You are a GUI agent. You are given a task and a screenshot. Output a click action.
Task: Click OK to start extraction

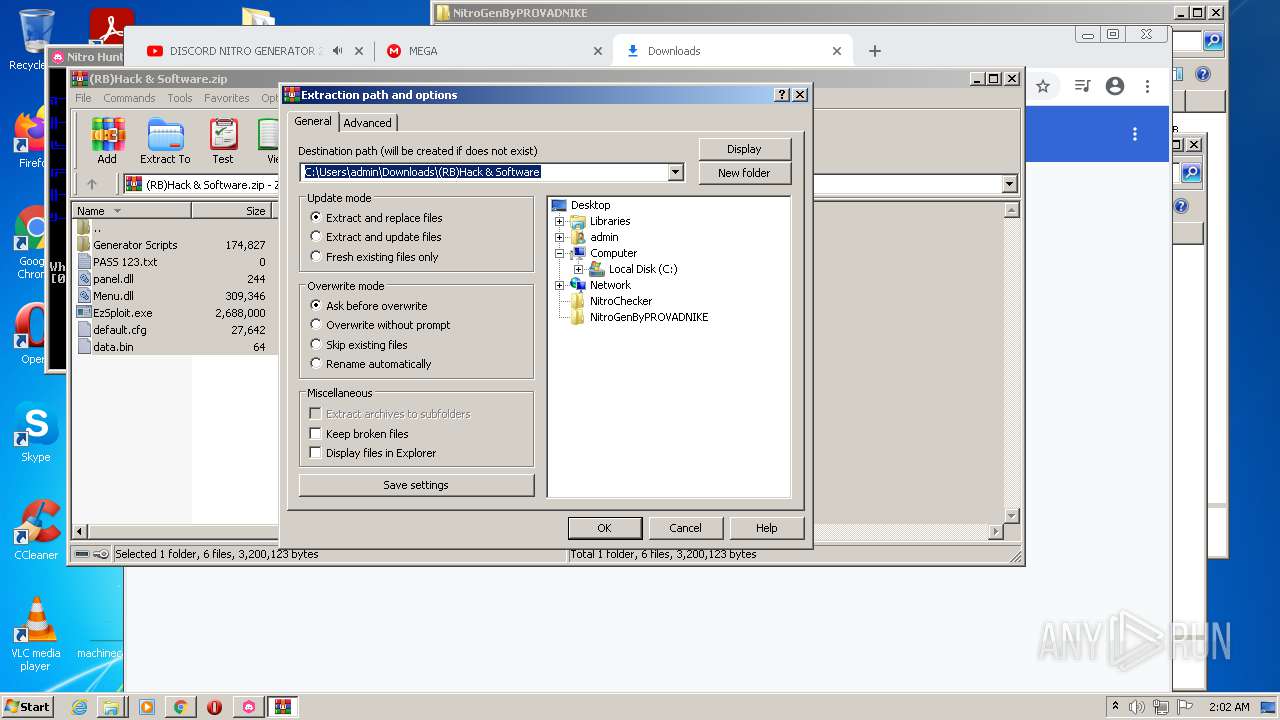point(604,528)
